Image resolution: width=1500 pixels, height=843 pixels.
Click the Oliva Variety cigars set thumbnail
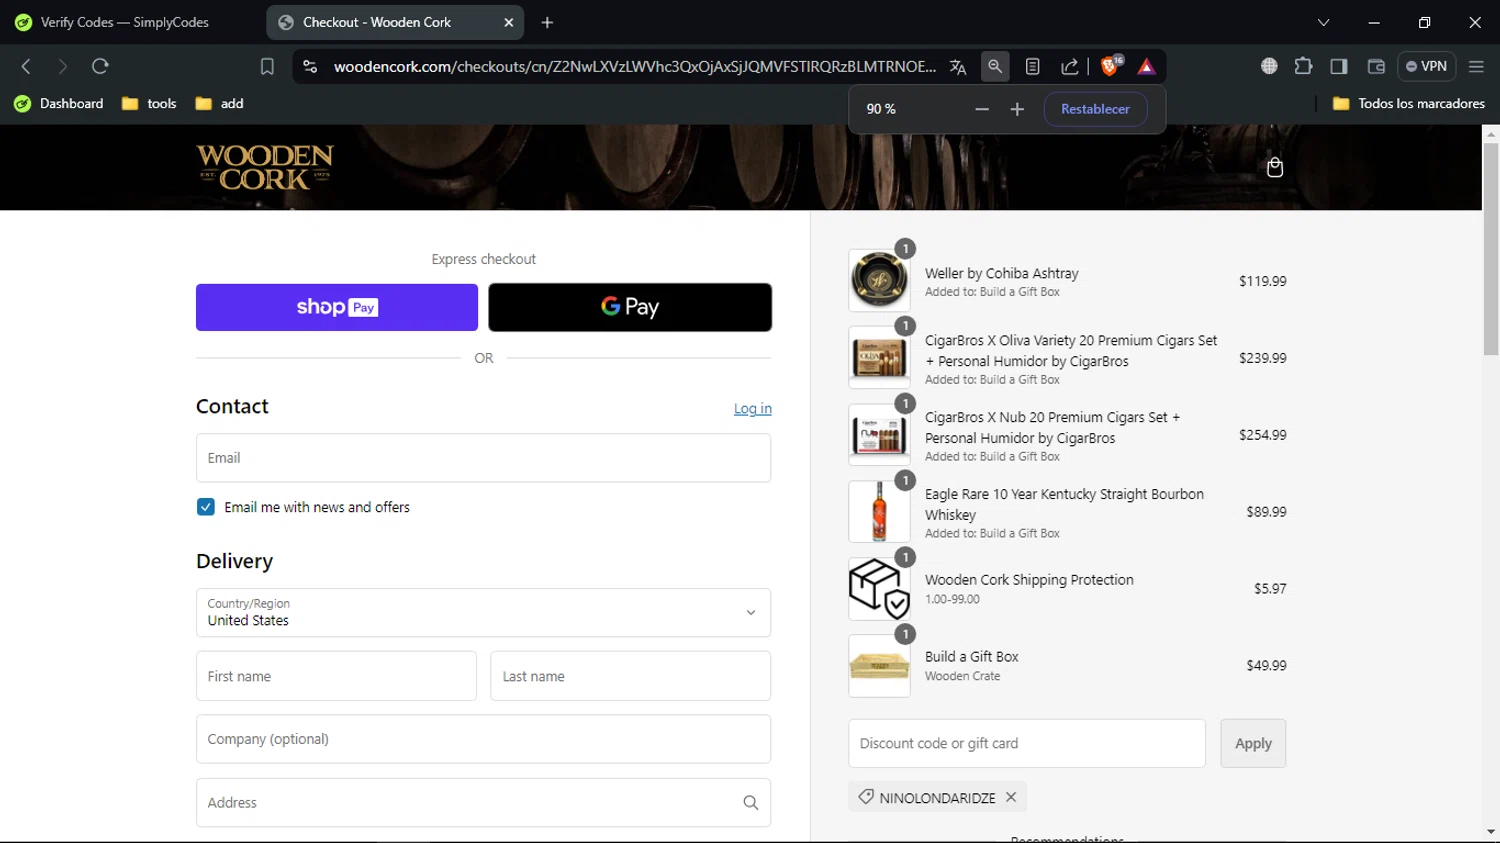point(879,357)
